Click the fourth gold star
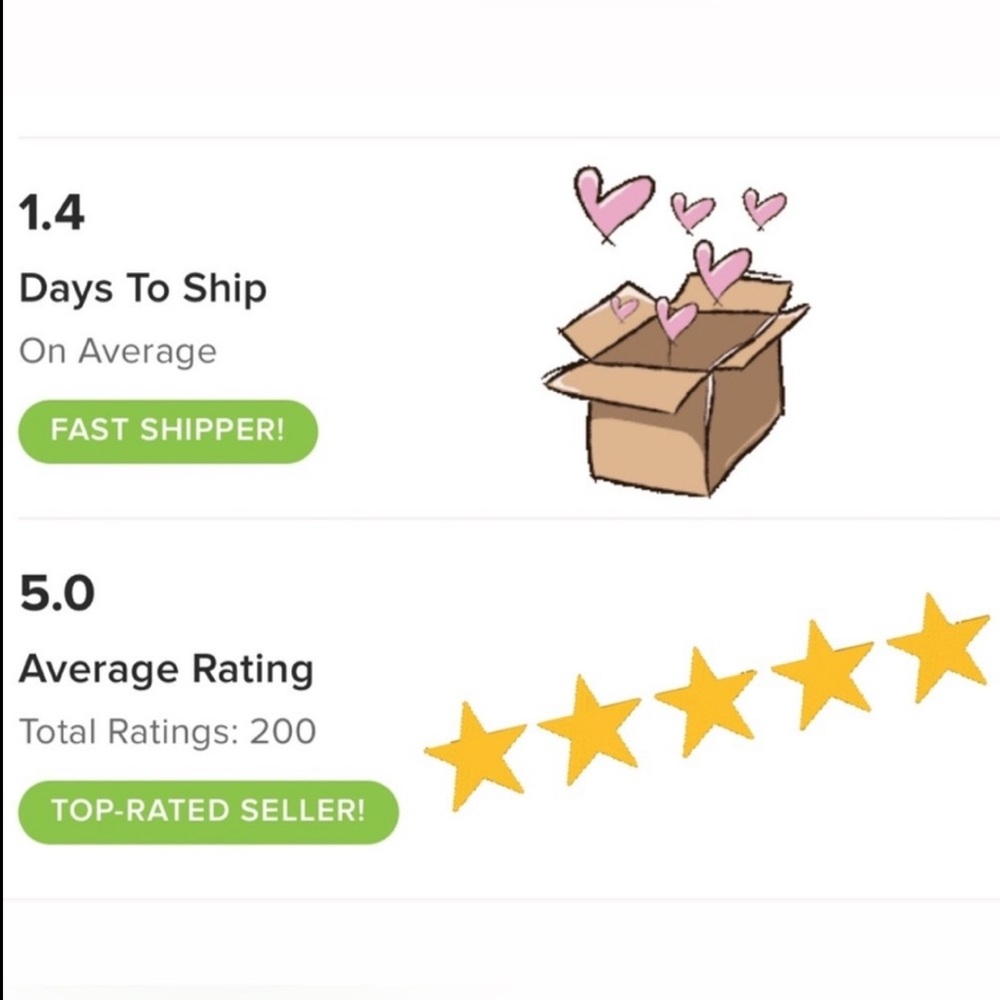This screenshot has width=1000, height=1000. [x=821, y=673]
